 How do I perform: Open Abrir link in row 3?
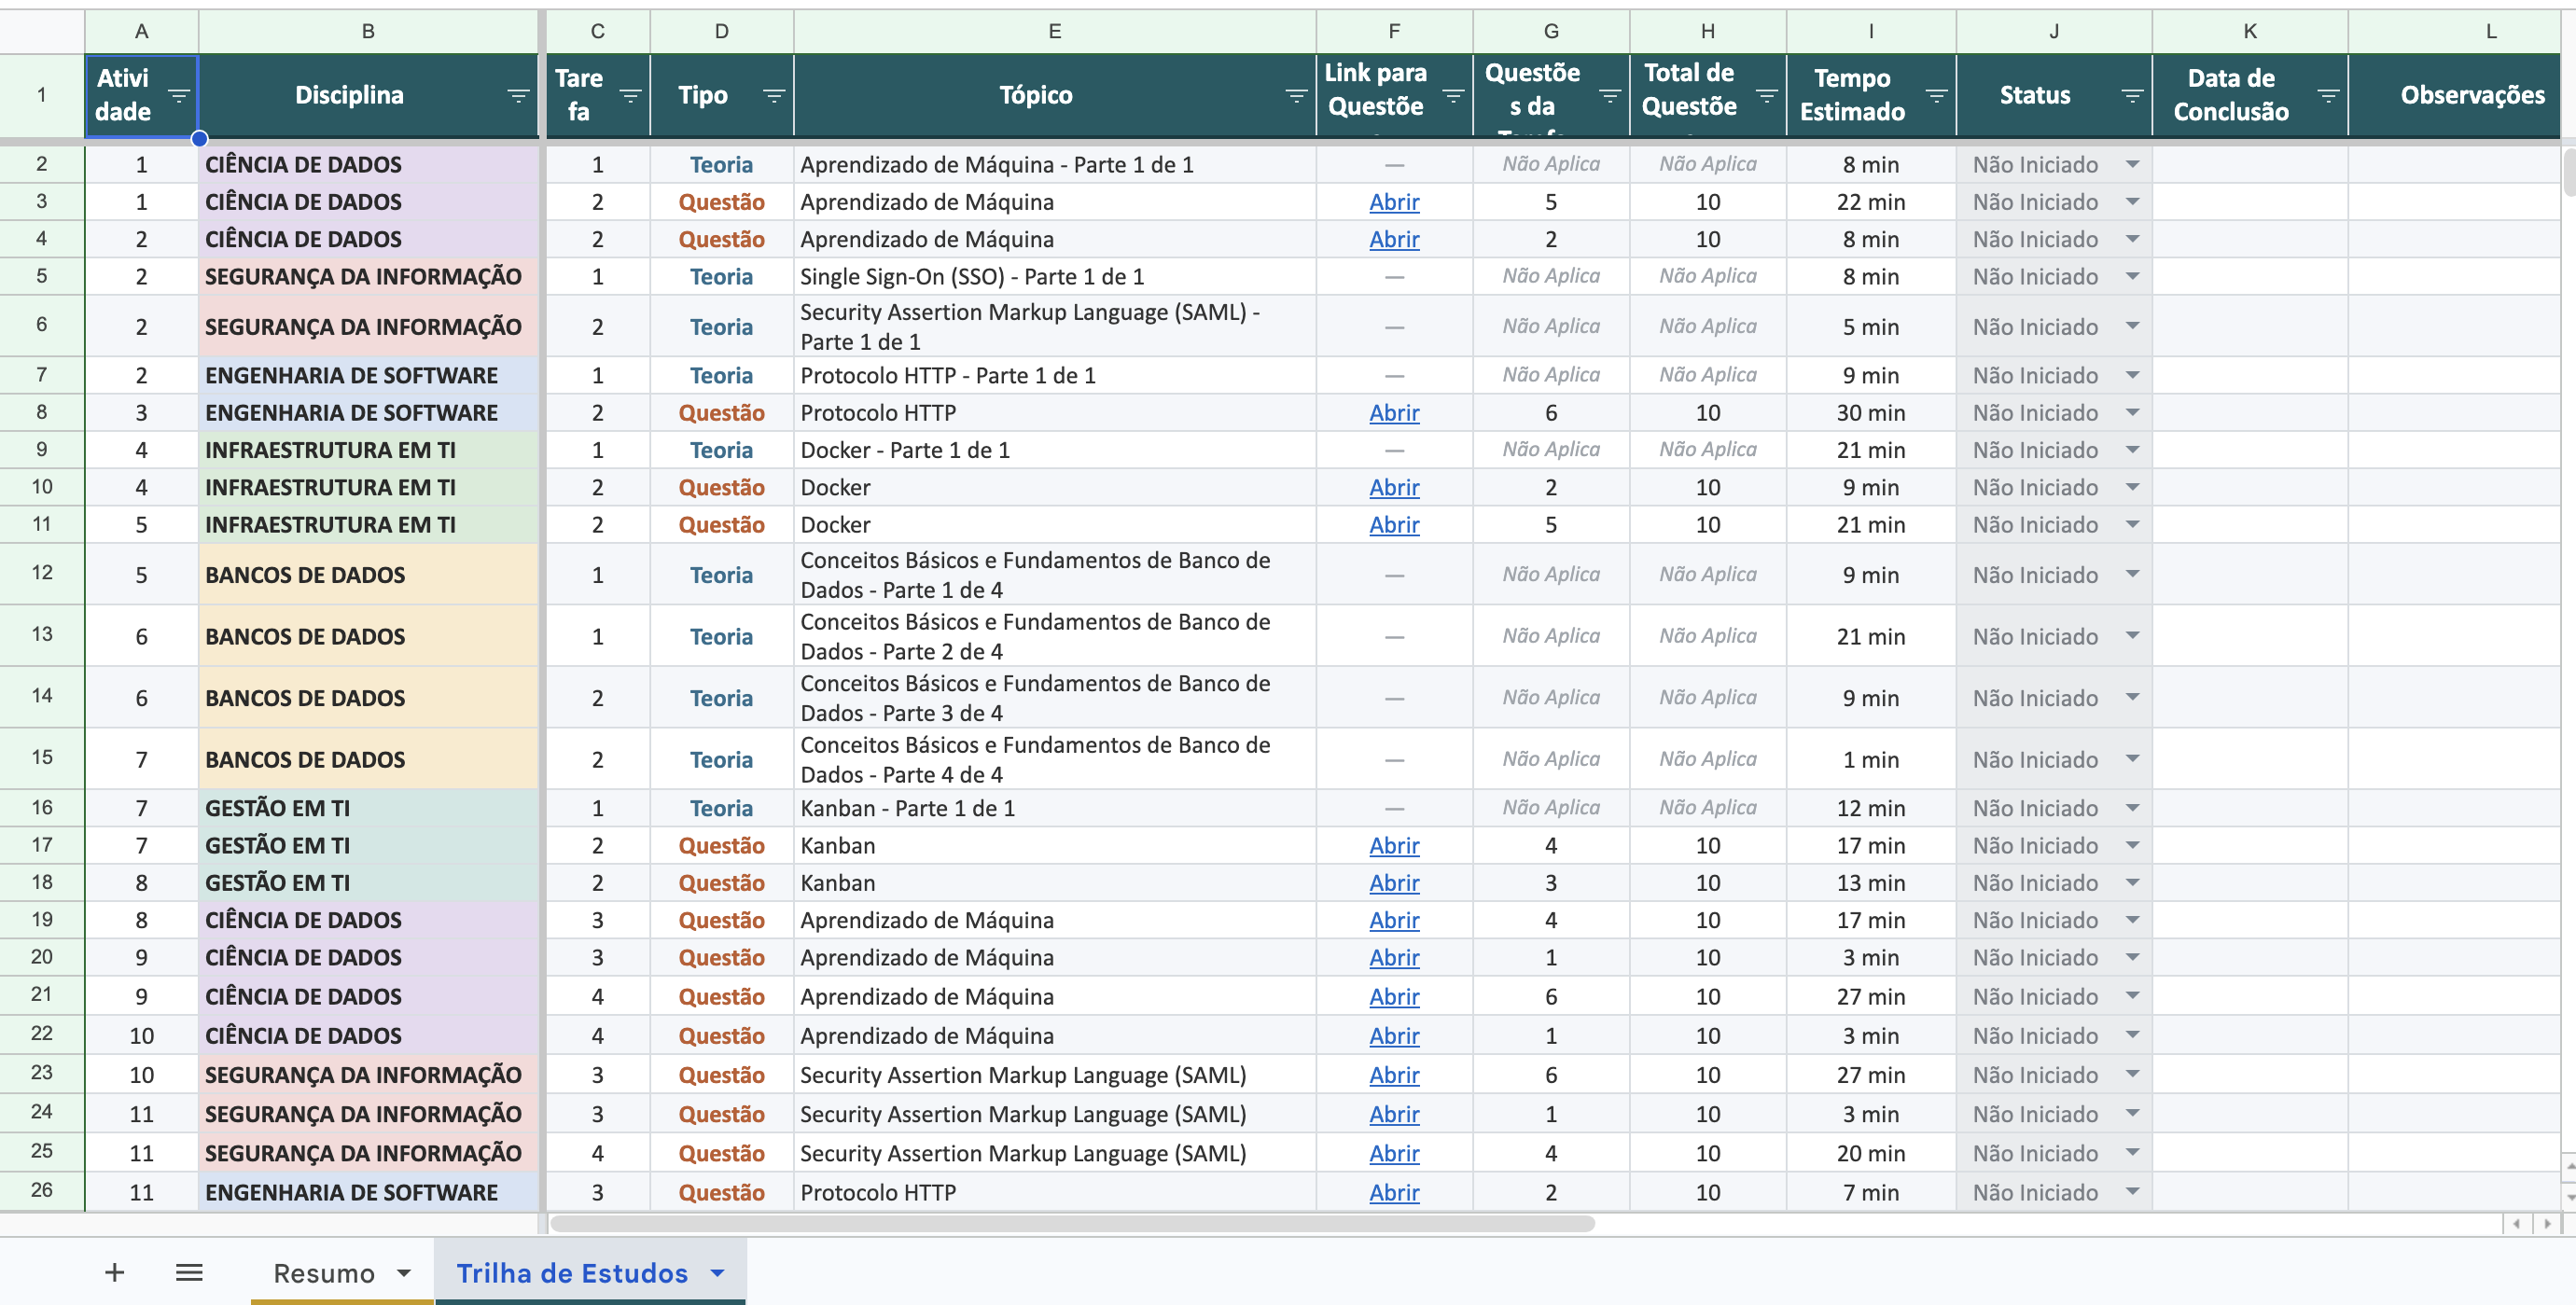coord(1394,202)
